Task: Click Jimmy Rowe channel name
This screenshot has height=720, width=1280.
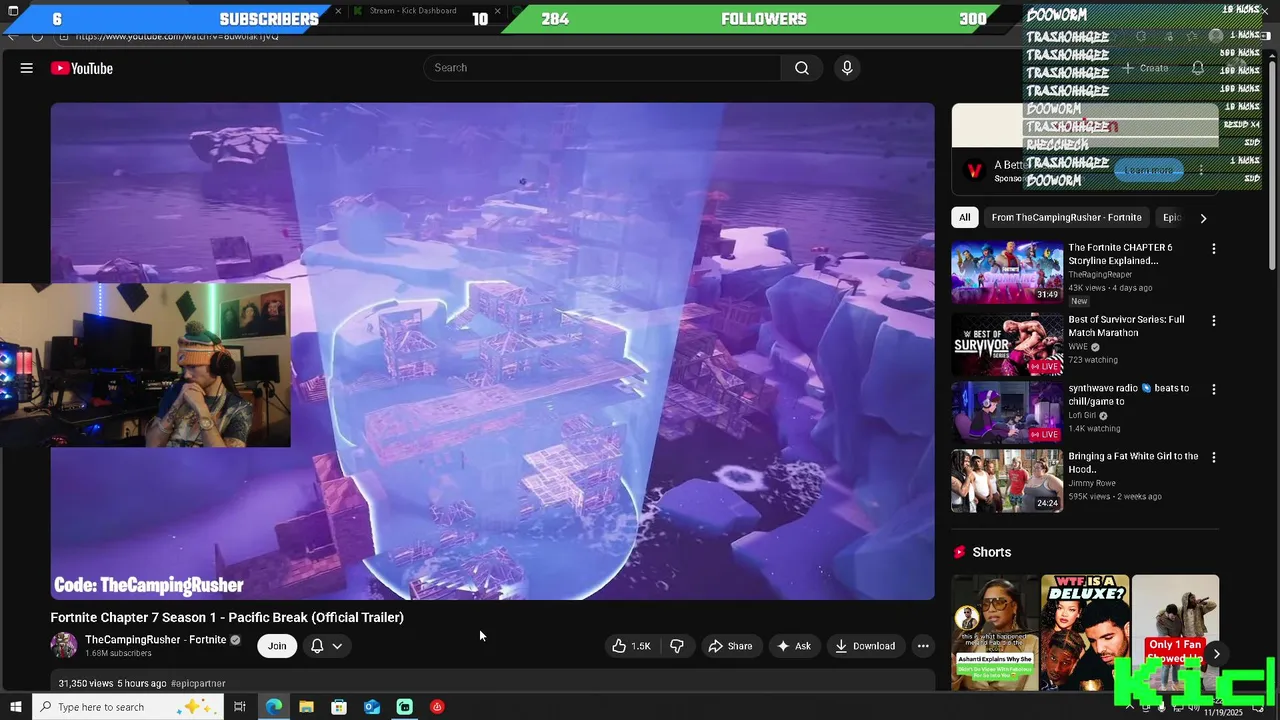Action: click(x=1091, y=483)
